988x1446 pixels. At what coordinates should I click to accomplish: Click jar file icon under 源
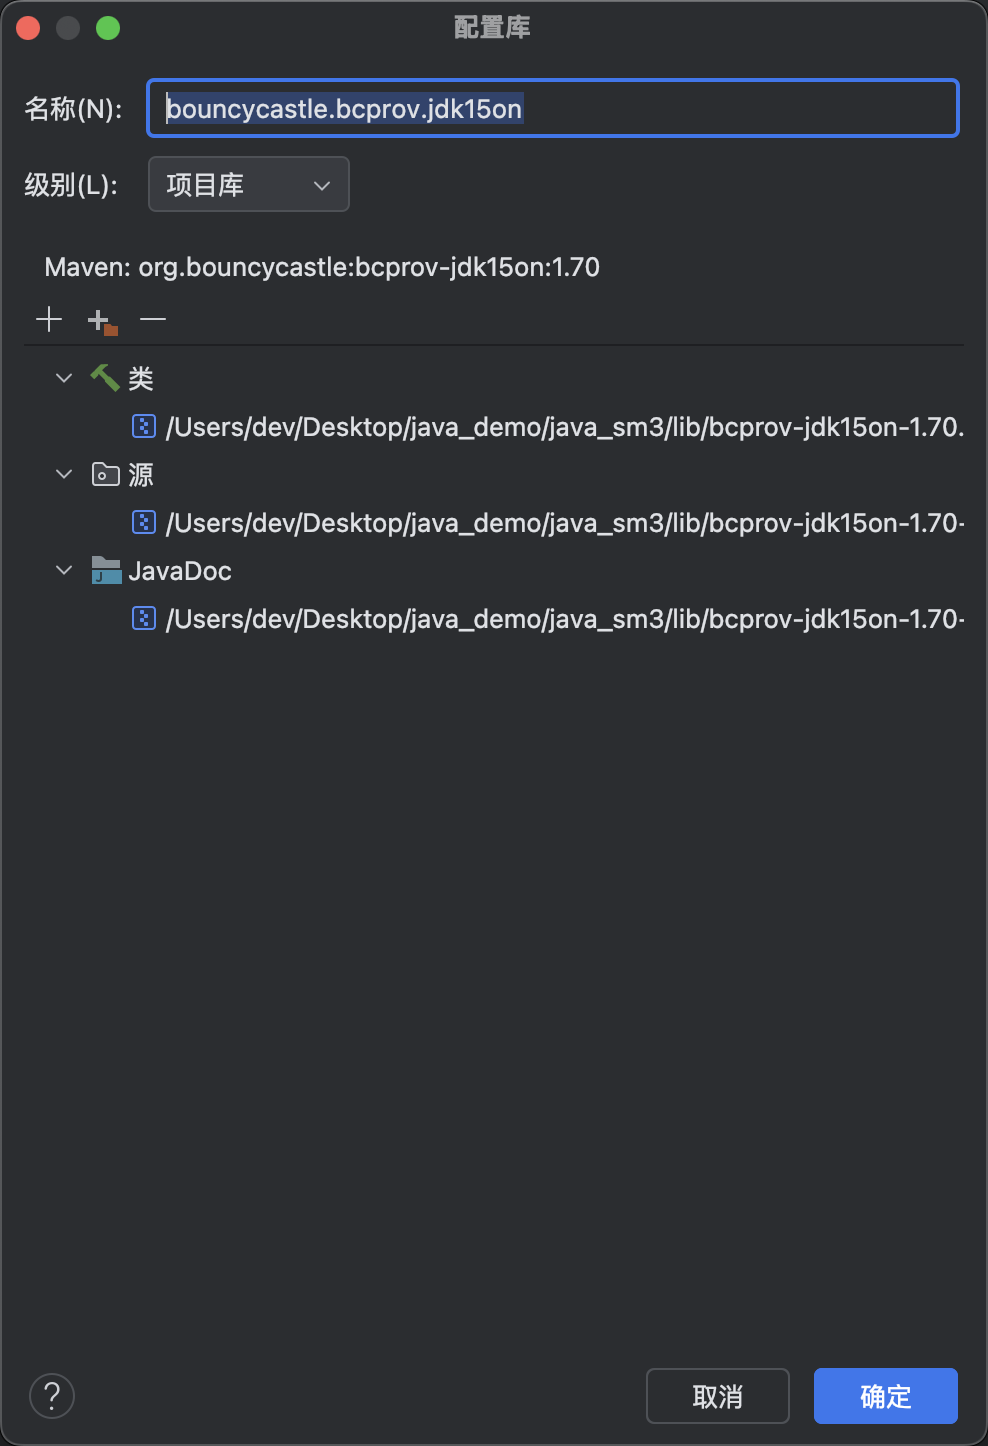144,523
